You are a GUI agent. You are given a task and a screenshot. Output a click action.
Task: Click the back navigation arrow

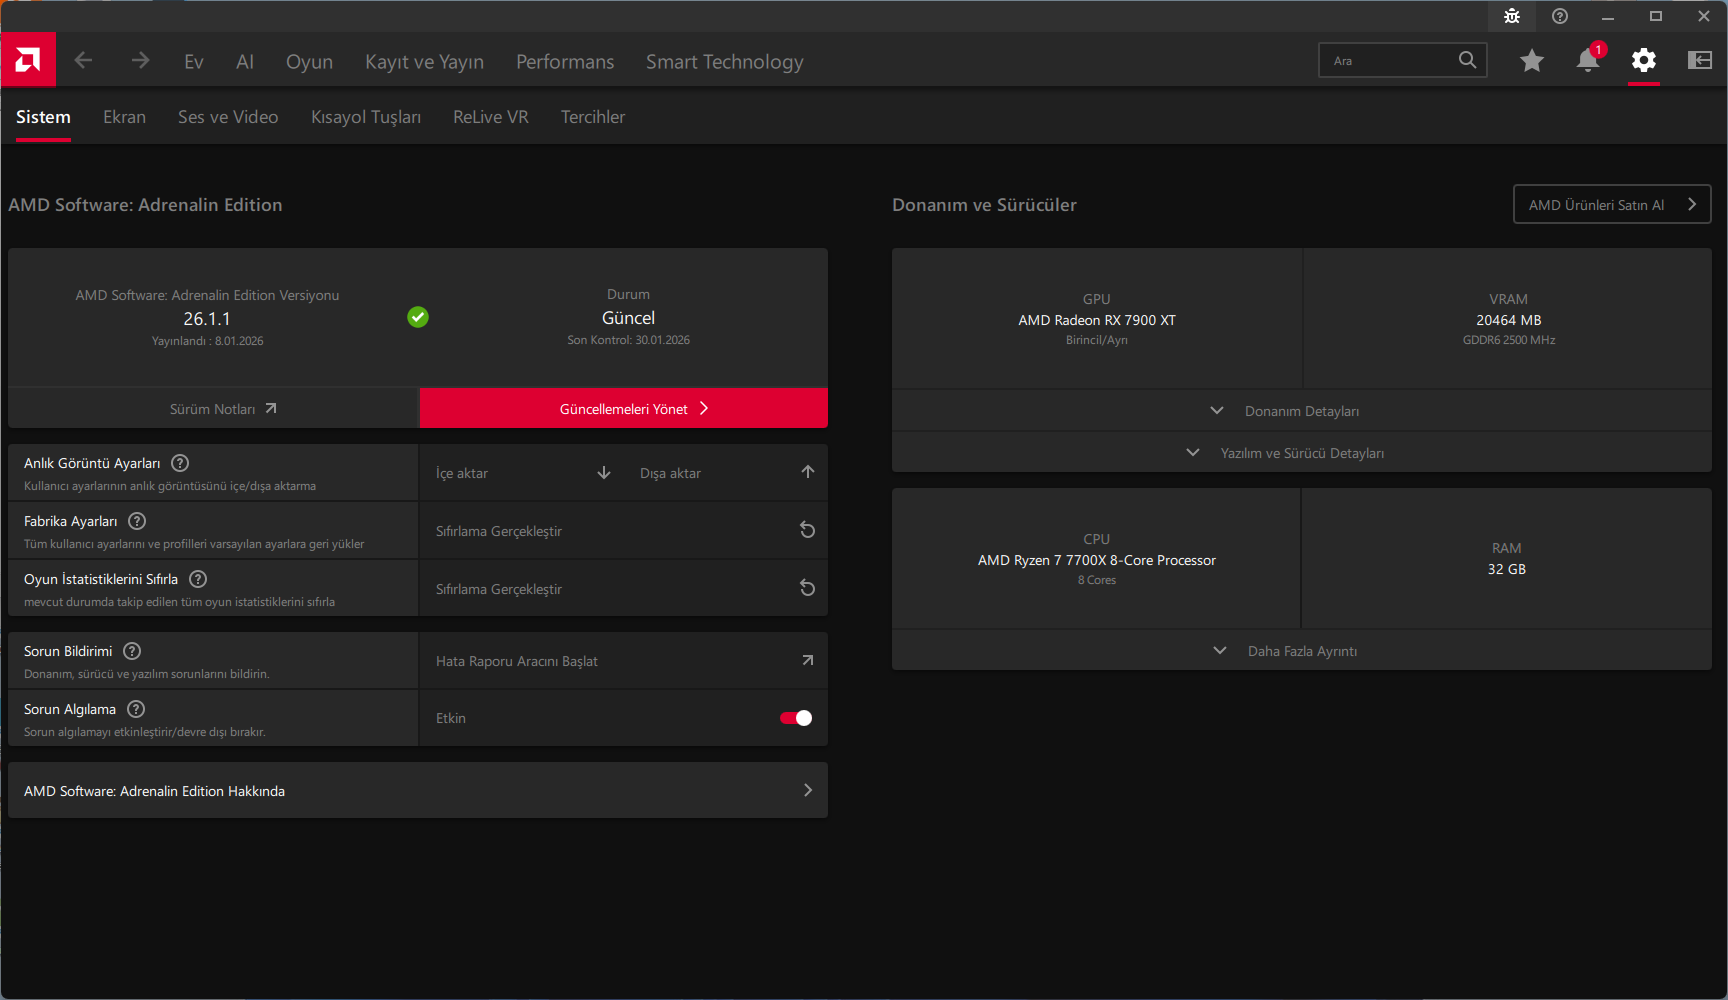coord(84,61)
